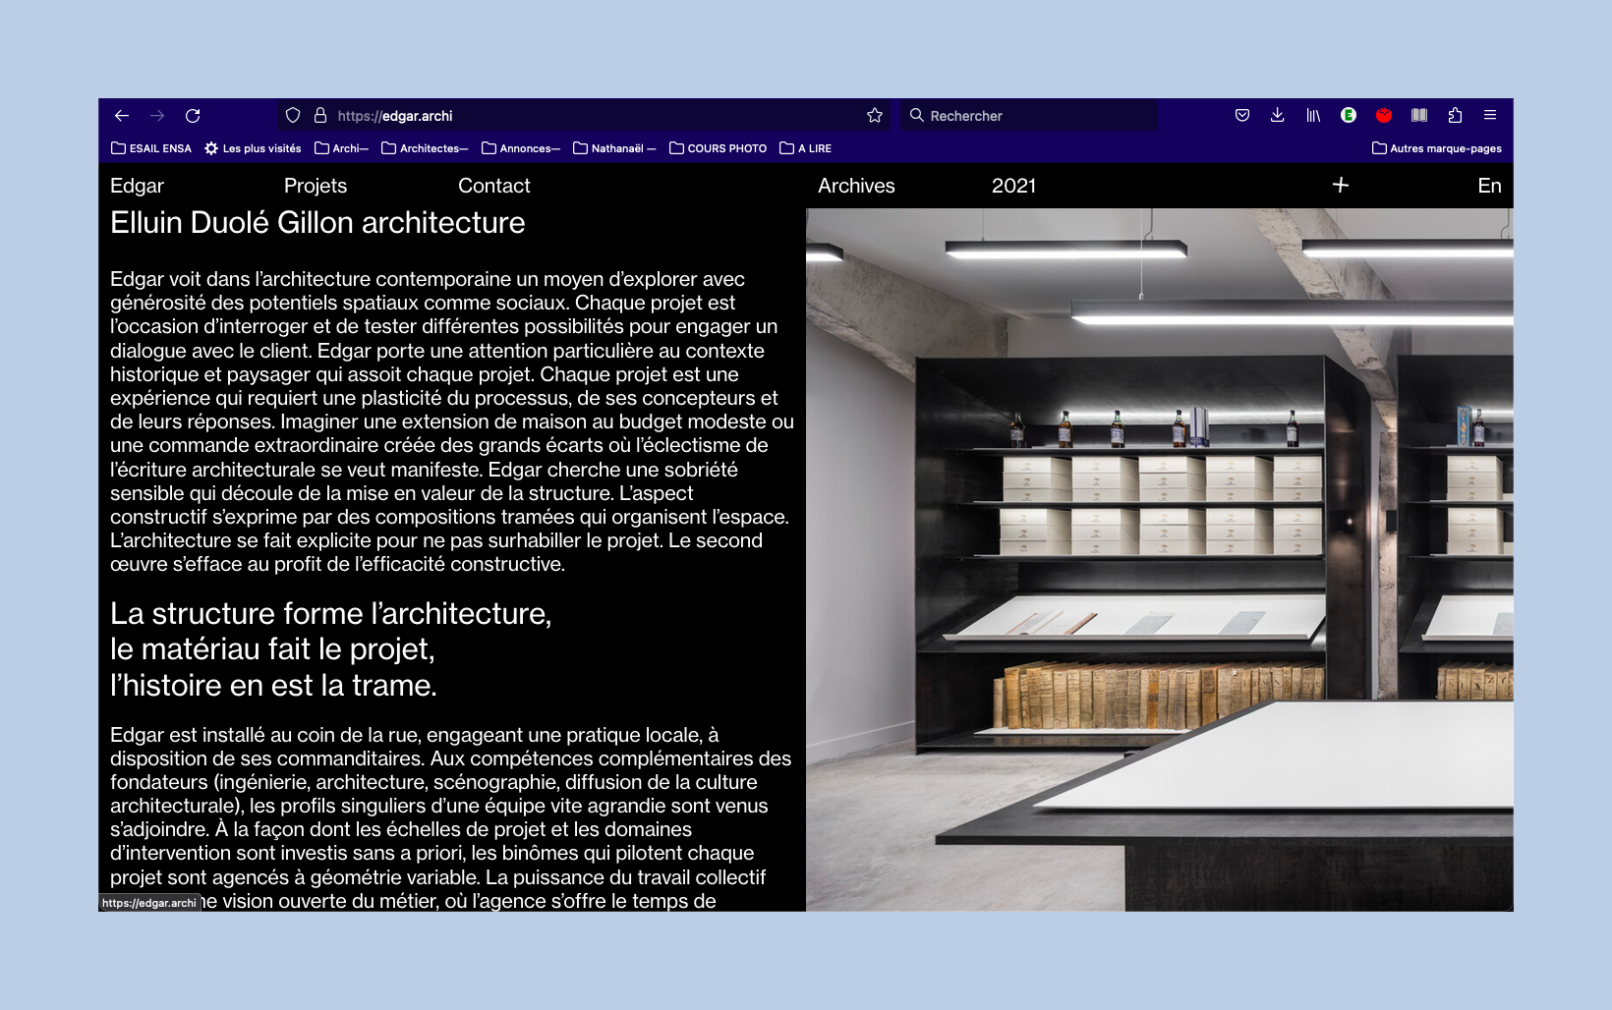The height and width of the screenshot is (1010, 1612).
Task: Open the Annonces bookmark folder
Action: 521,149
